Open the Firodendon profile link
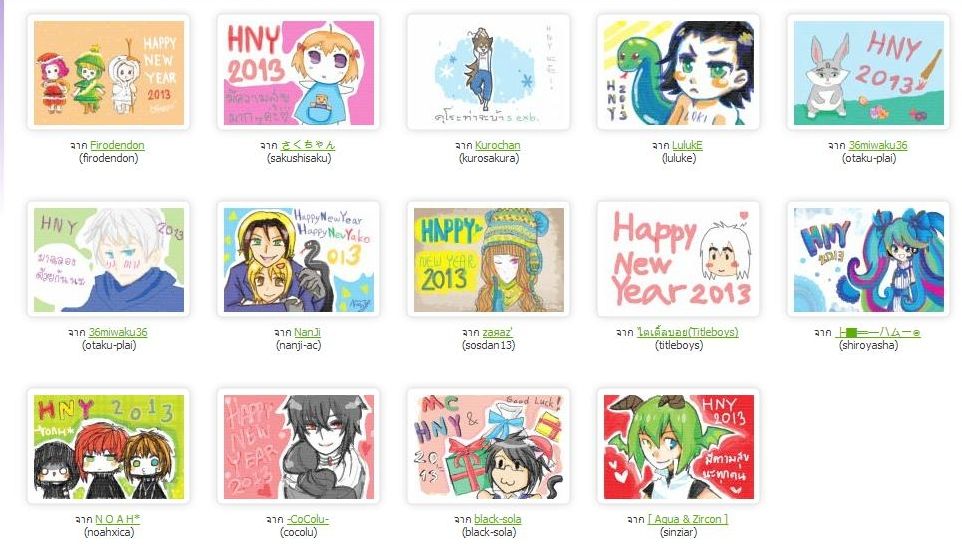The width and height of the screenshot is (962, 557). coord(117,145)
